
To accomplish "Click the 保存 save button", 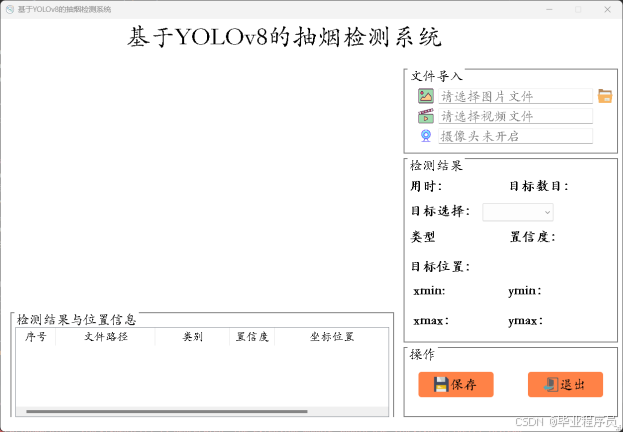I will [456, 385].
